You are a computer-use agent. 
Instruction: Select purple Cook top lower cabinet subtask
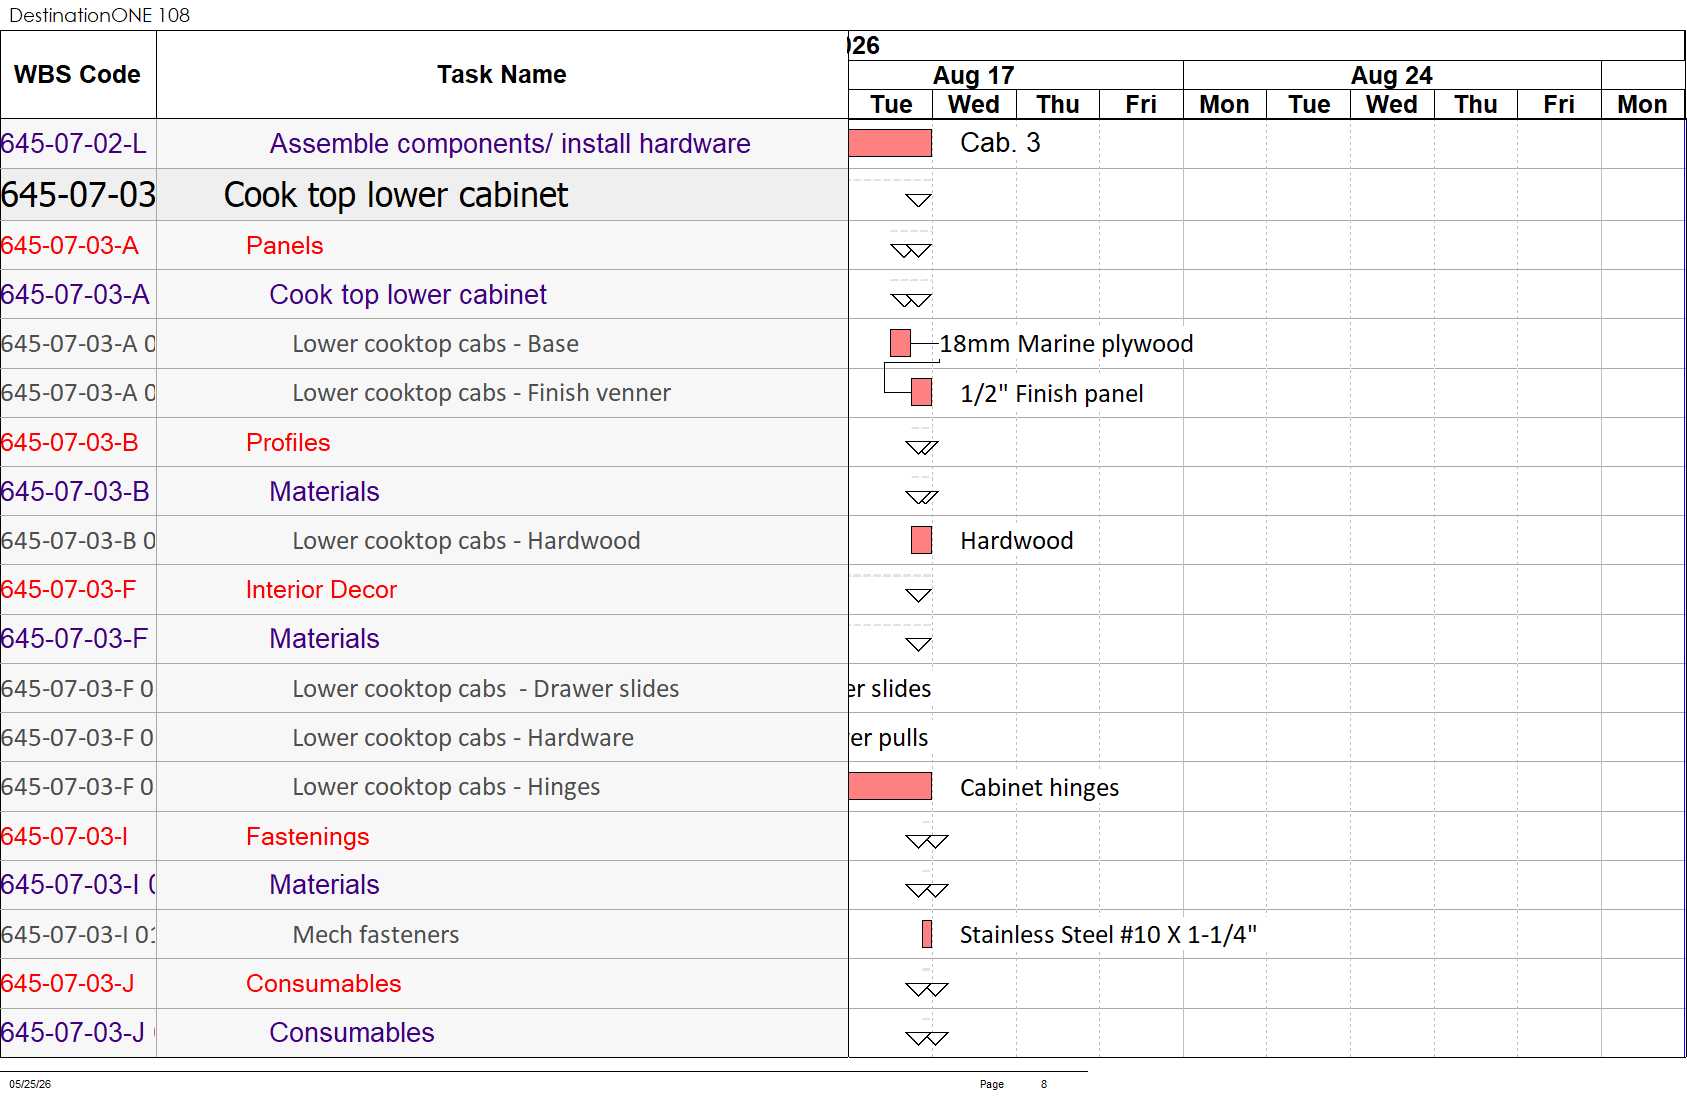pos(408,294)
